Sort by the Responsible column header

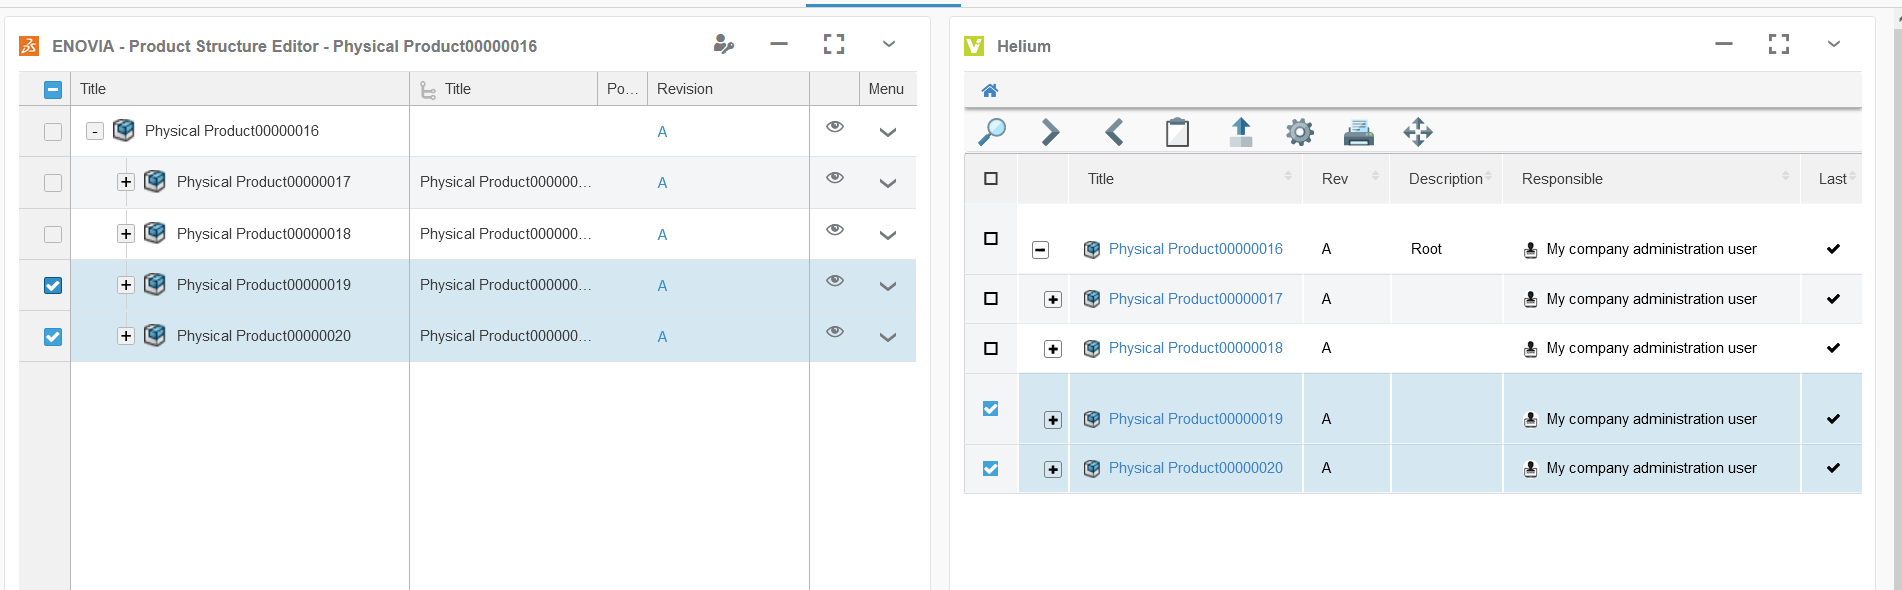click(1562, 179)
